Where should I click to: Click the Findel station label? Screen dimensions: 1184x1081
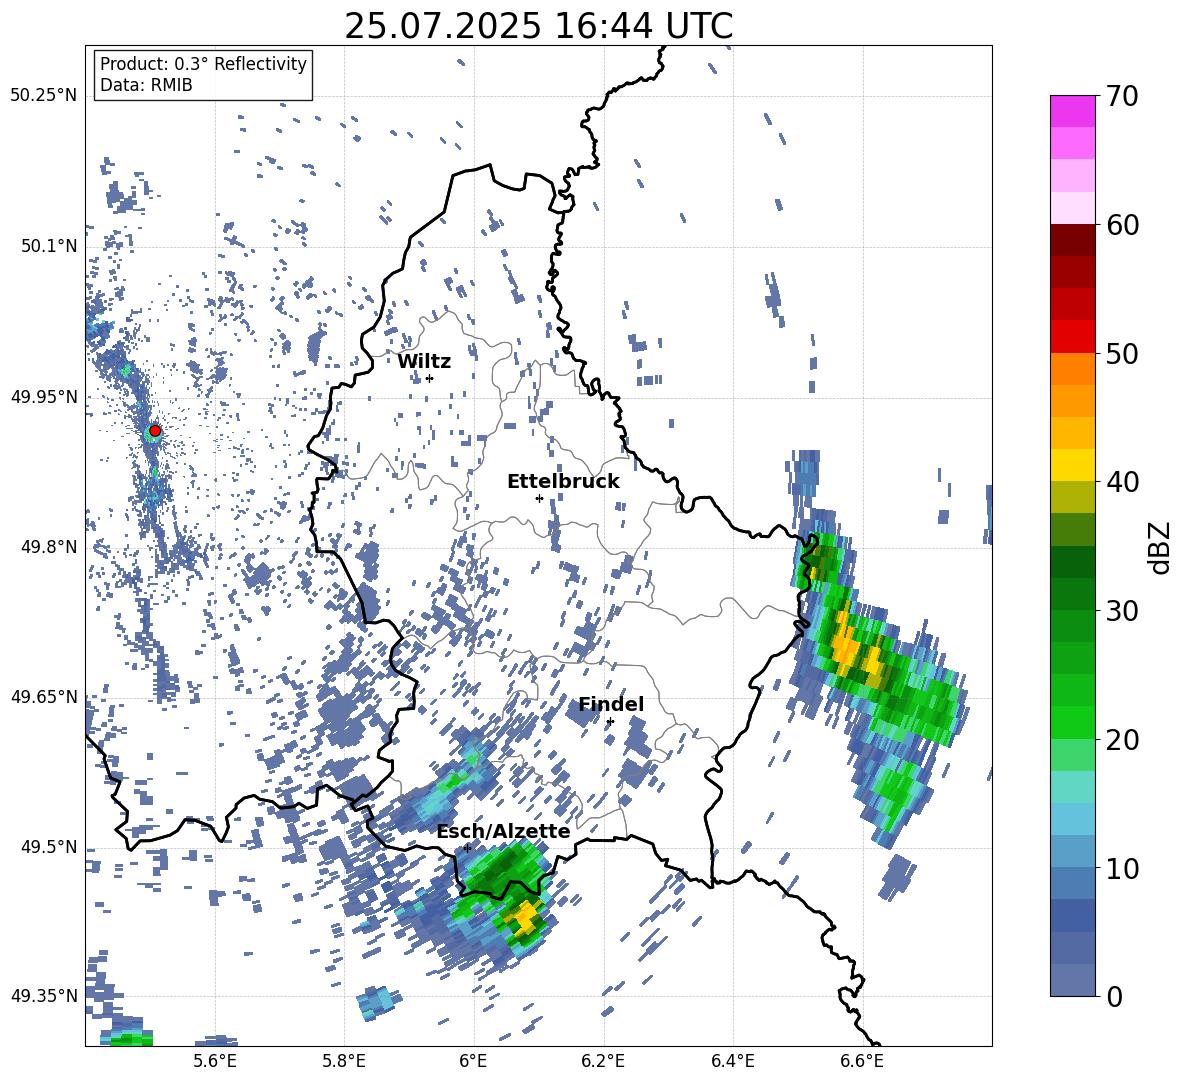pyautogui.click(x=611, y=704)
